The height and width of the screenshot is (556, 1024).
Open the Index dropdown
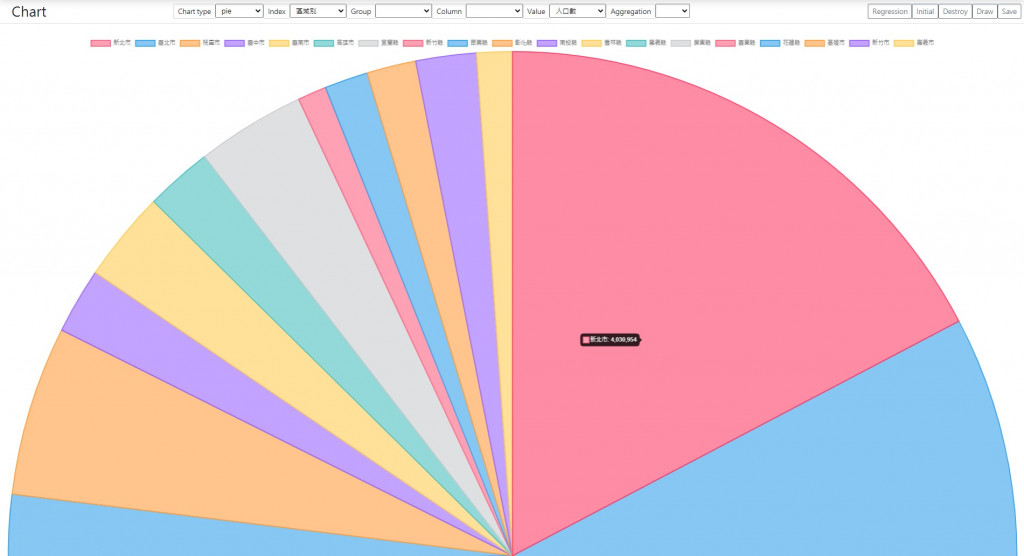[317, 11]
